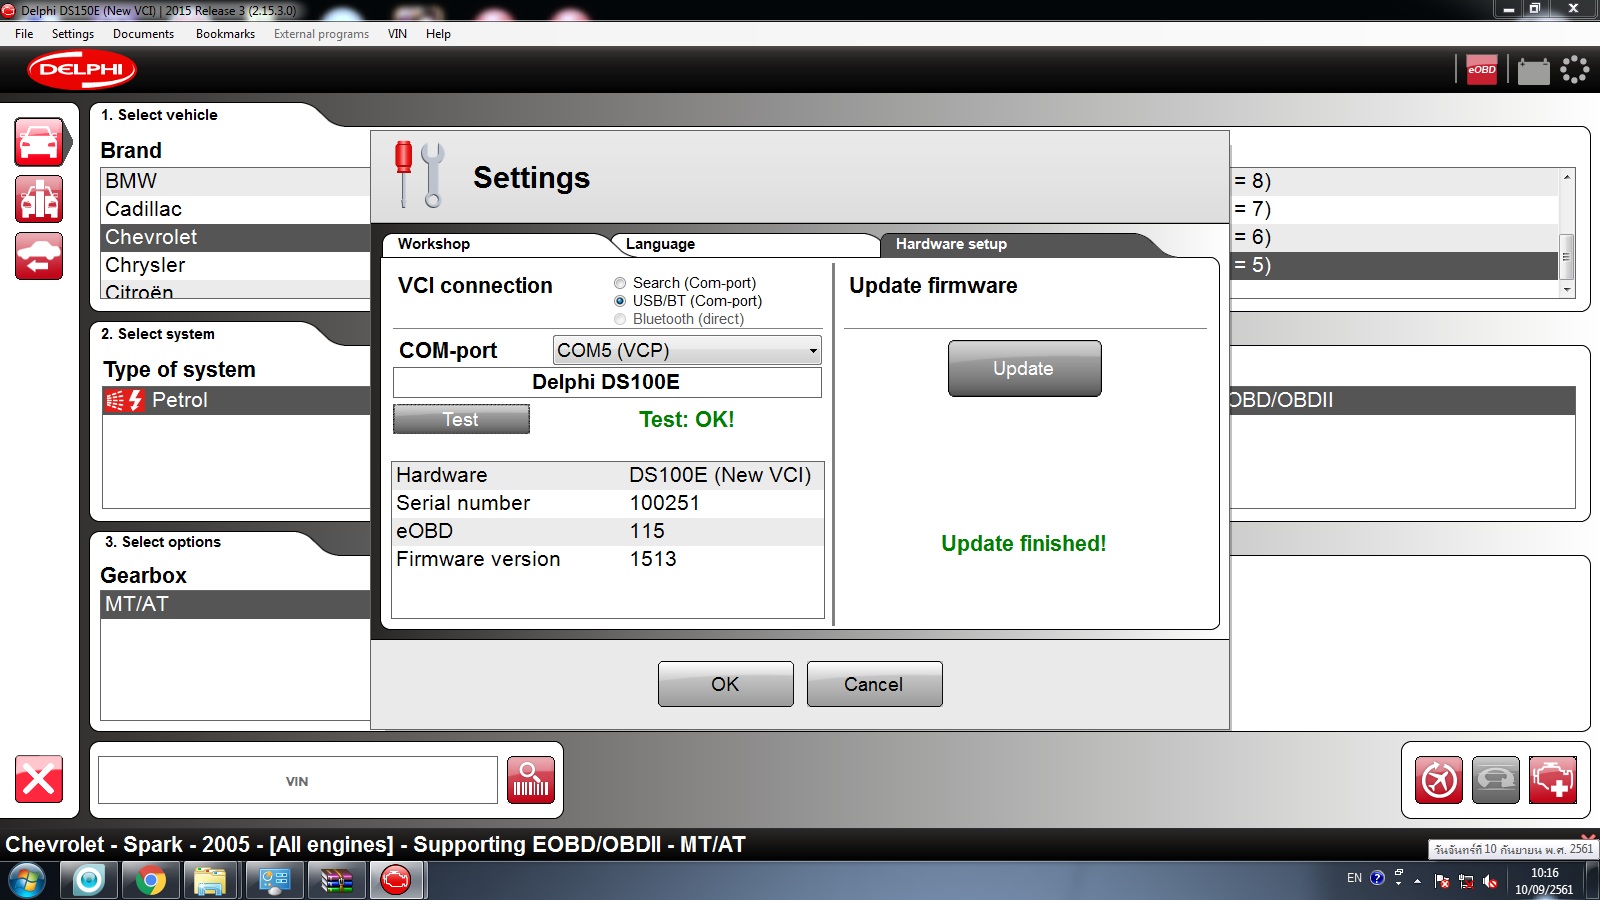Select USB/BT (Com-port) radio option
The image size is (1600, 900).
[x=620, y=301]
